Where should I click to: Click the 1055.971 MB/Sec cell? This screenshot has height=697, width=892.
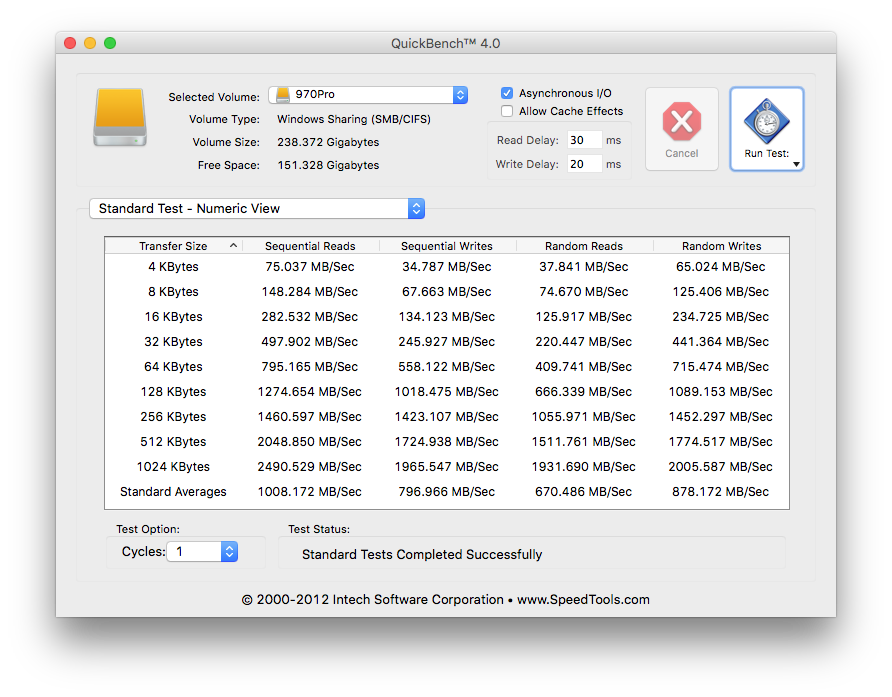[x=584, y=416]
